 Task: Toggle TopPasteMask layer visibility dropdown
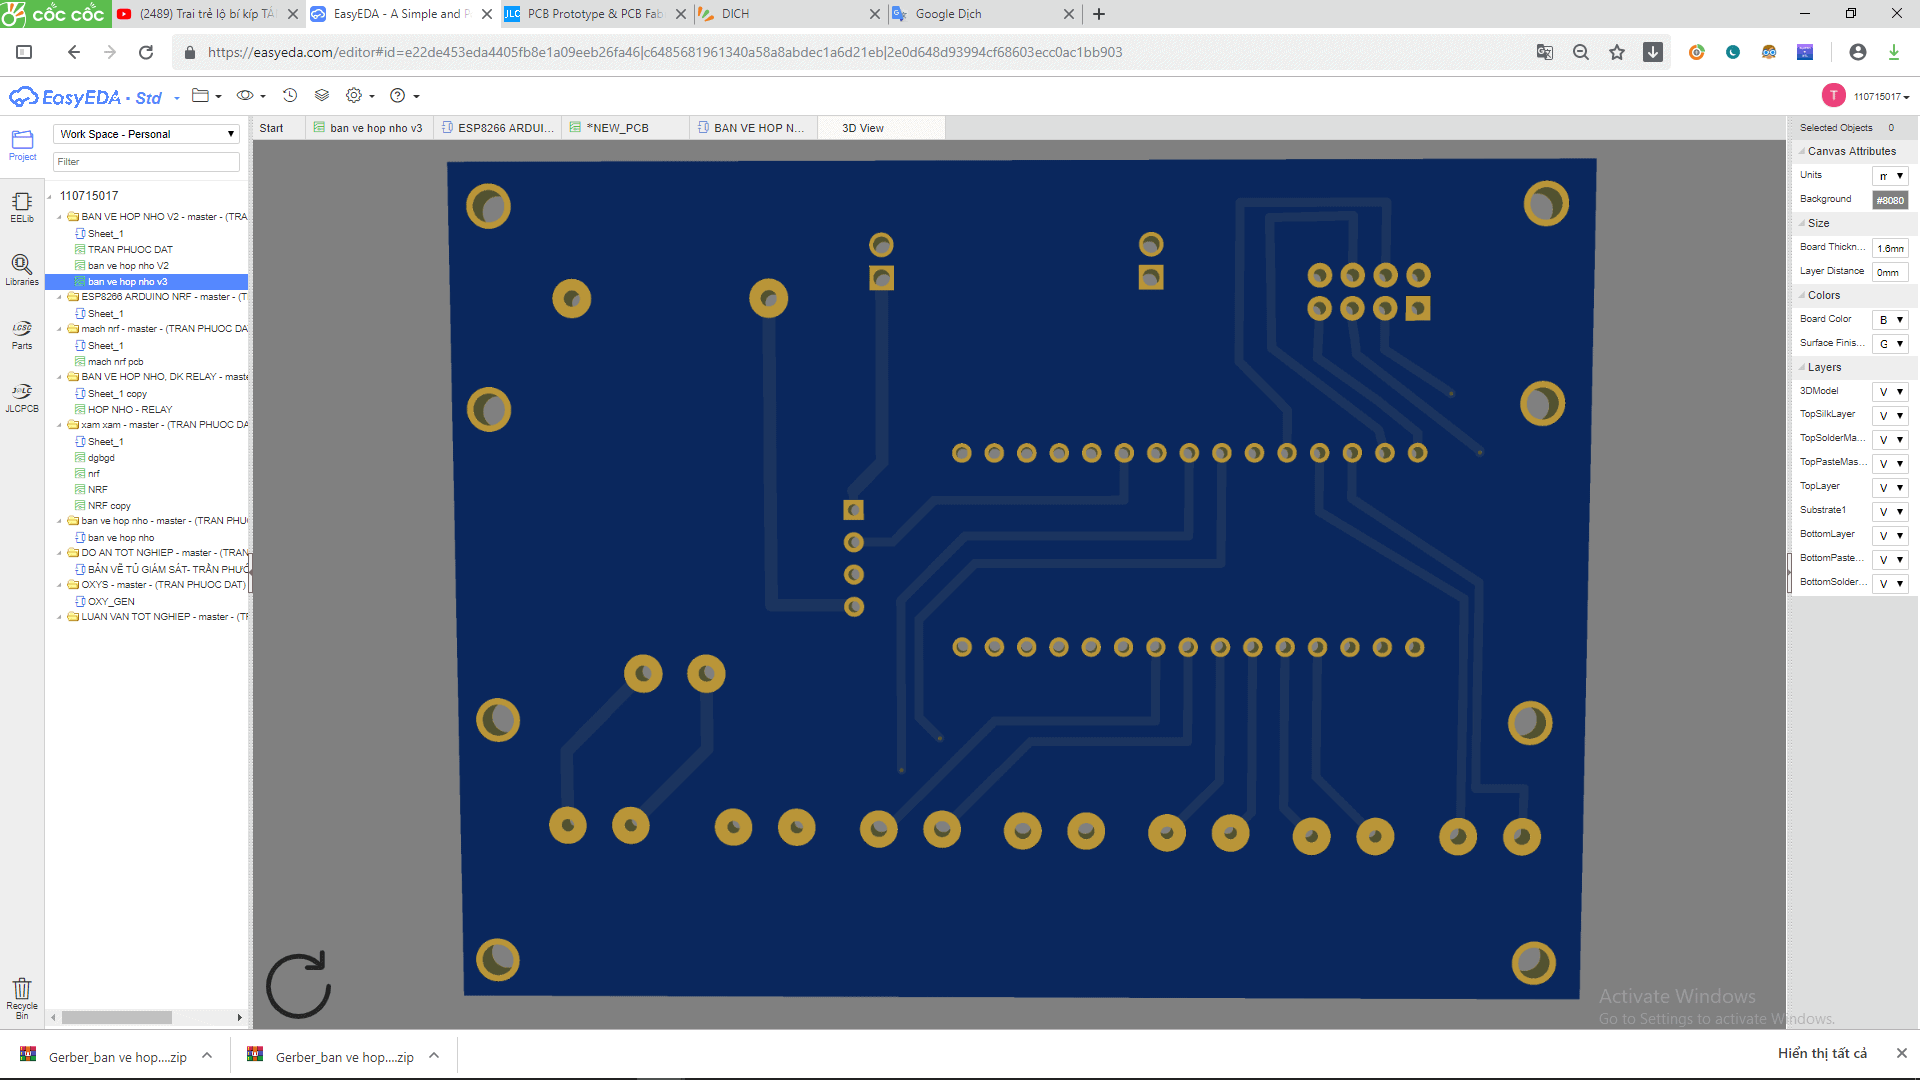1890,464
